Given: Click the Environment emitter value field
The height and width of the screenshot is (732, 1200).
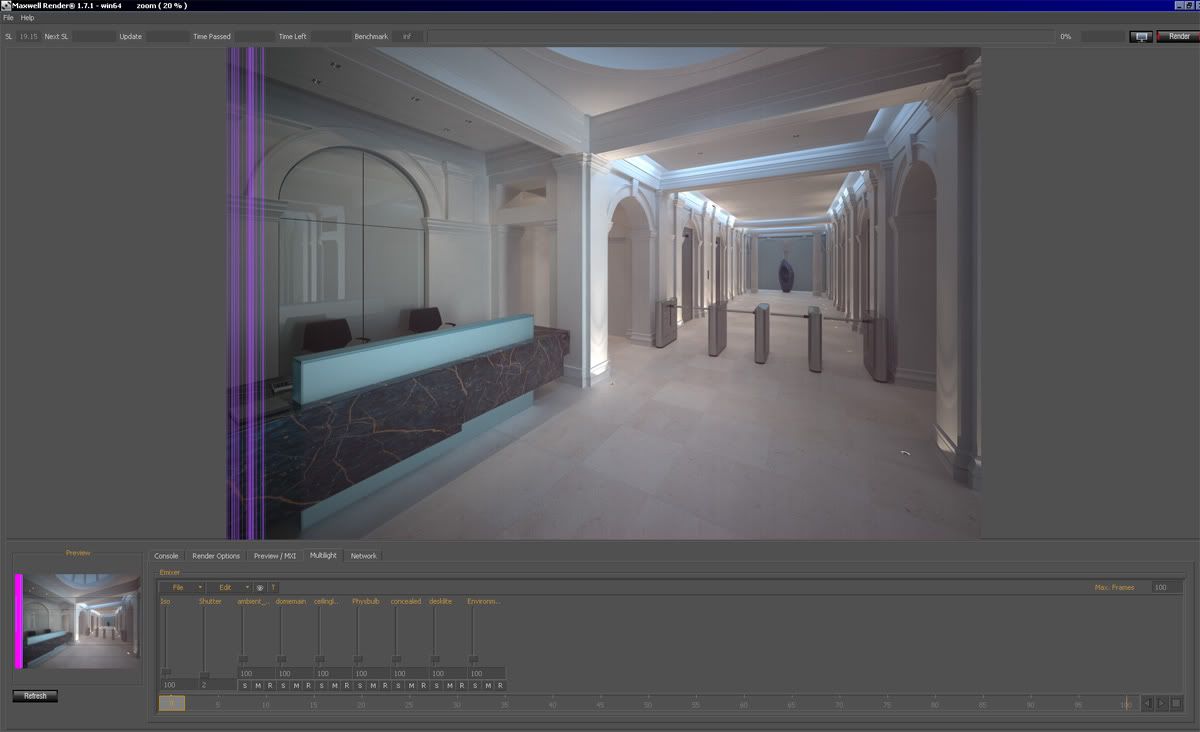Looking at the screenshot, I should [x=486, y=674].
